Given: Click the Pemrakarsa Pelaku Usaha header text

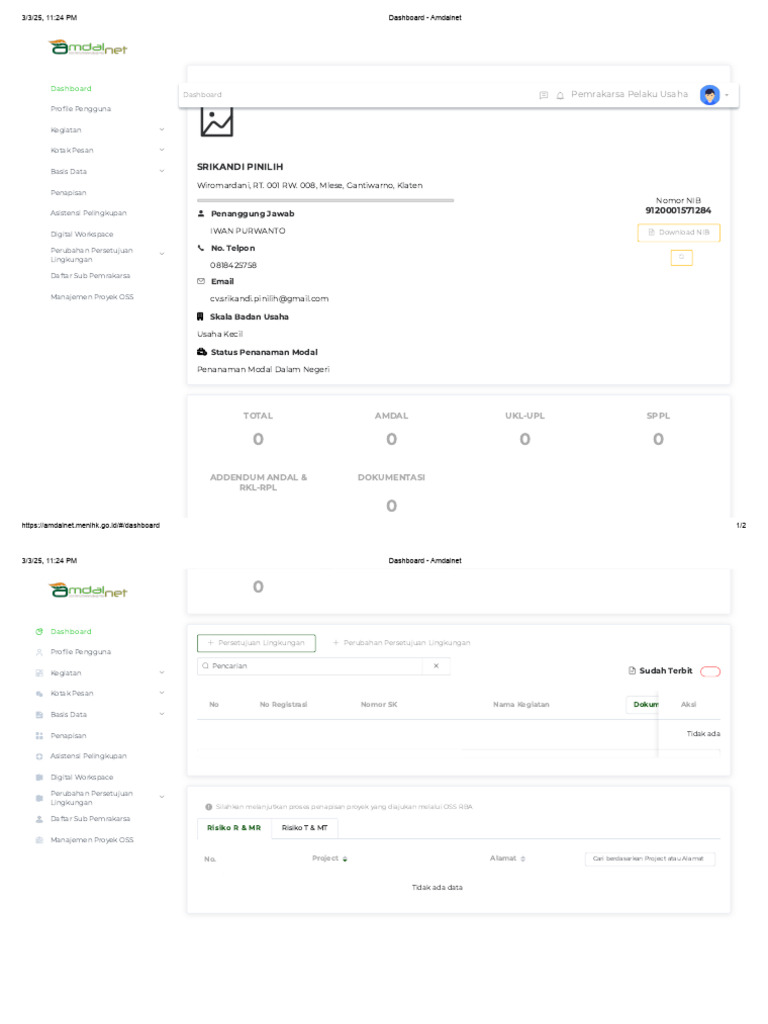Looking at the screenshot, I should [x=630, y=95].
